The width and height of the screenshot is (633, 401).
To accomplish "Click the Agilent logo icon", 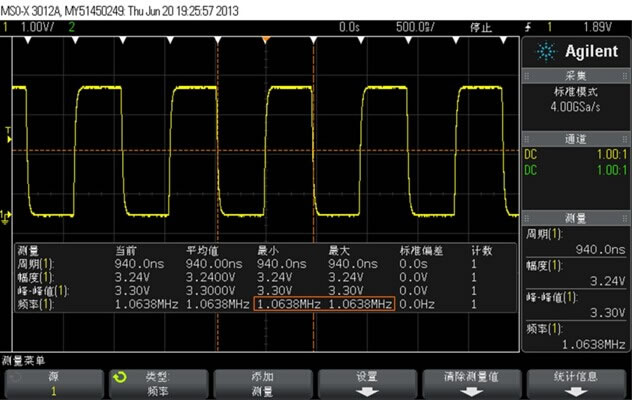I will click(x=541, y=52).
